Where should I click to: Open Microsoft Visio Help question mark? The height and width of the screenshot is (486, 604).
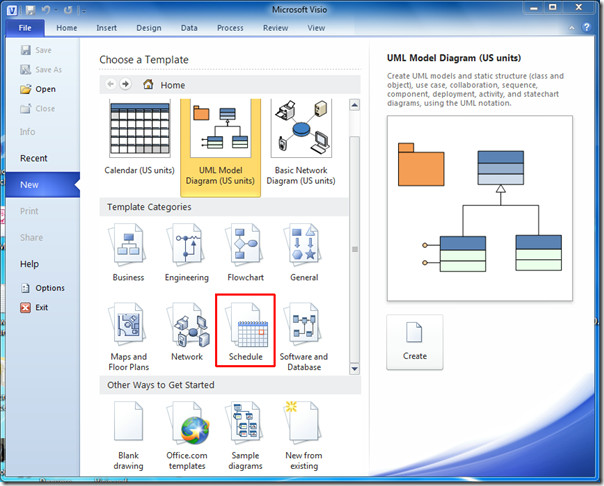coord(586,27)
